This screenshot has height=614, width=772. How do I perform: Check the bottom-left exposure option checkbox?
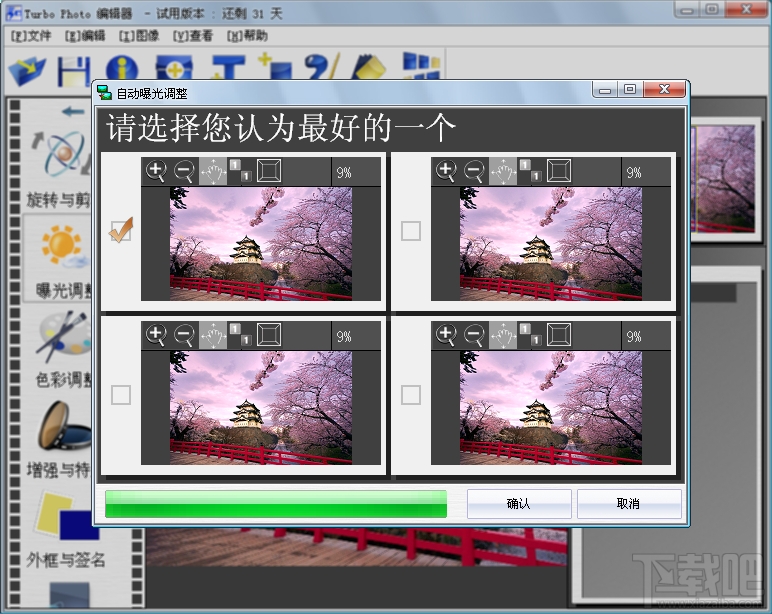[121, 394]
